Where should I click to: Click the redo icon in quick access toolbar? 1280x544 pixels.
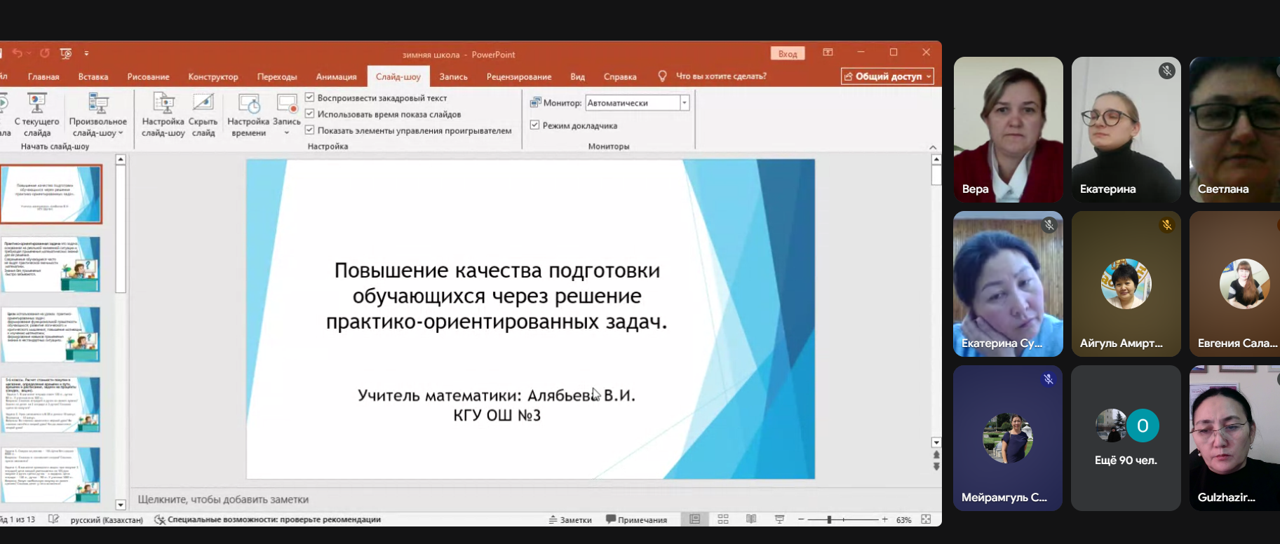pos(44,53)
